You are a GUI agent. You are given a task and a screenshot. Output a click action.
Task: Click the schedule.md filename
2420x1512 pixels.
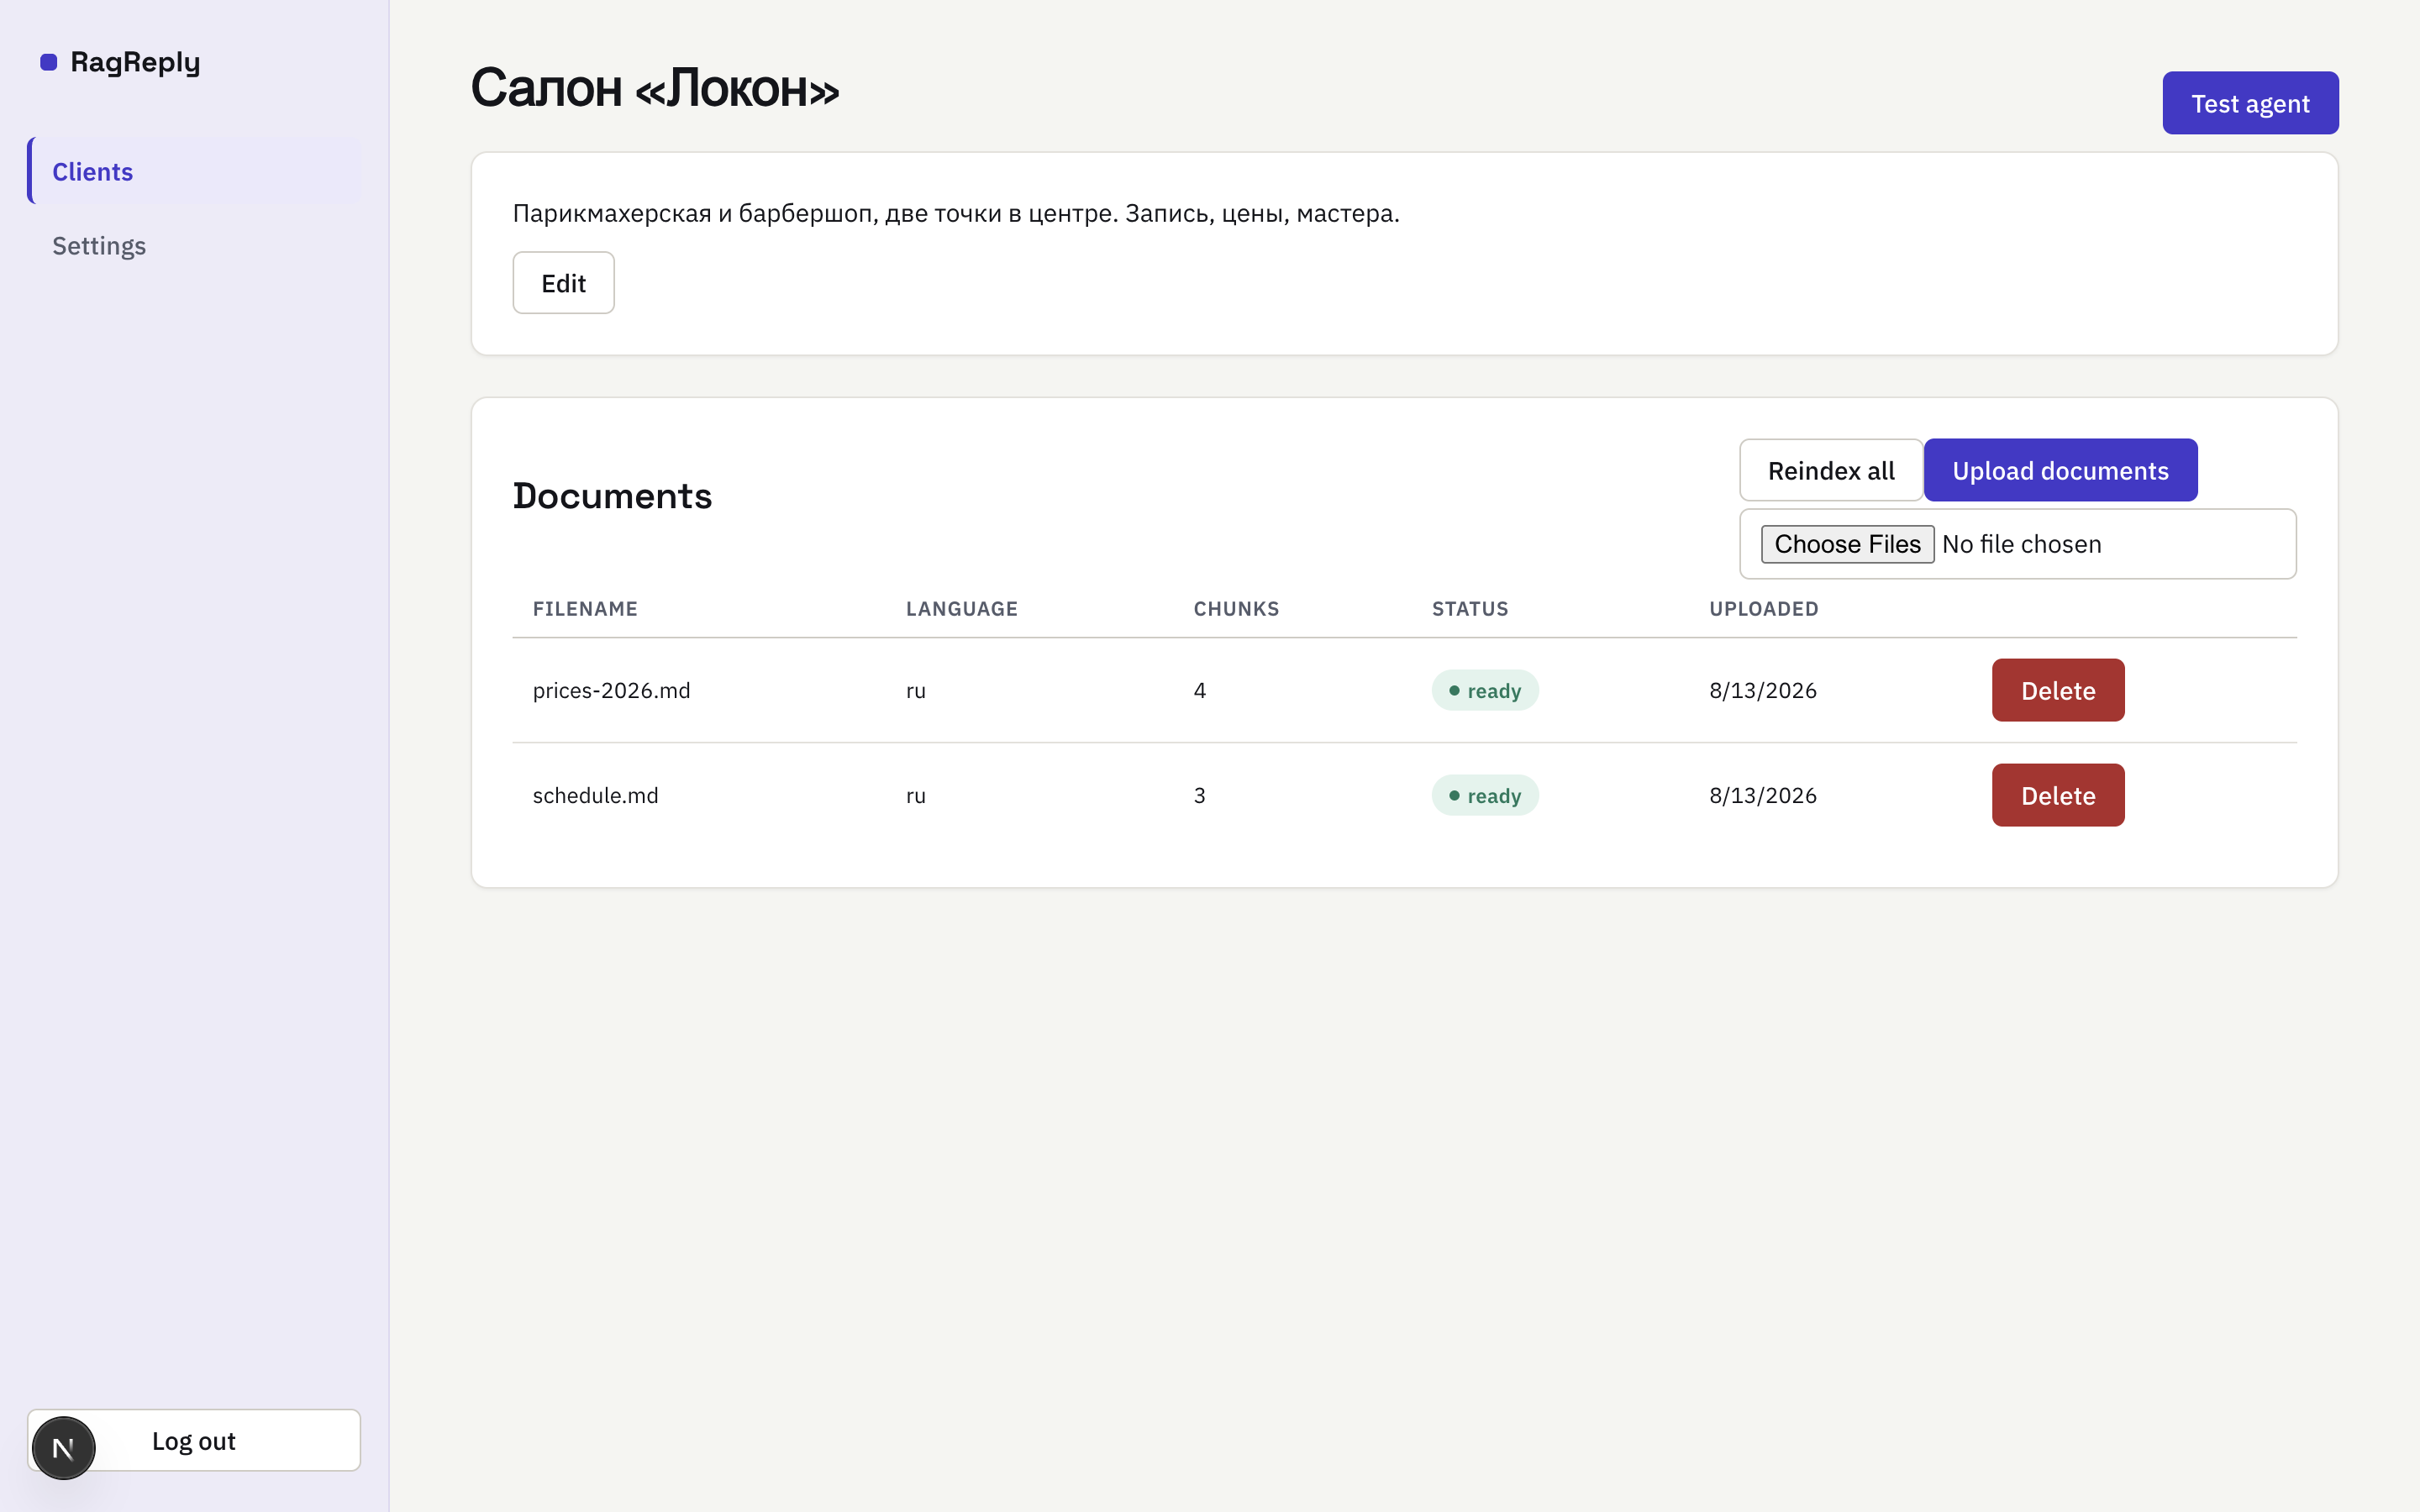tap(595, 795)
